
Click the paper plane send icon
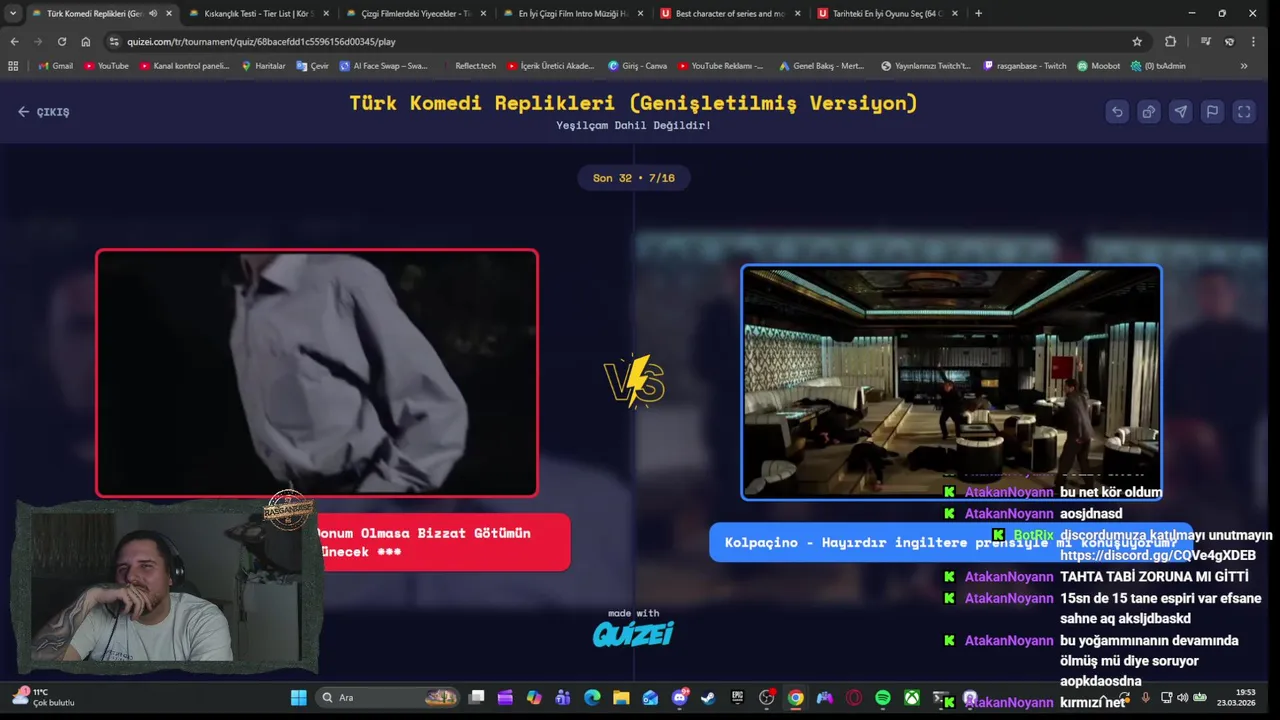tap(1181, 112)
